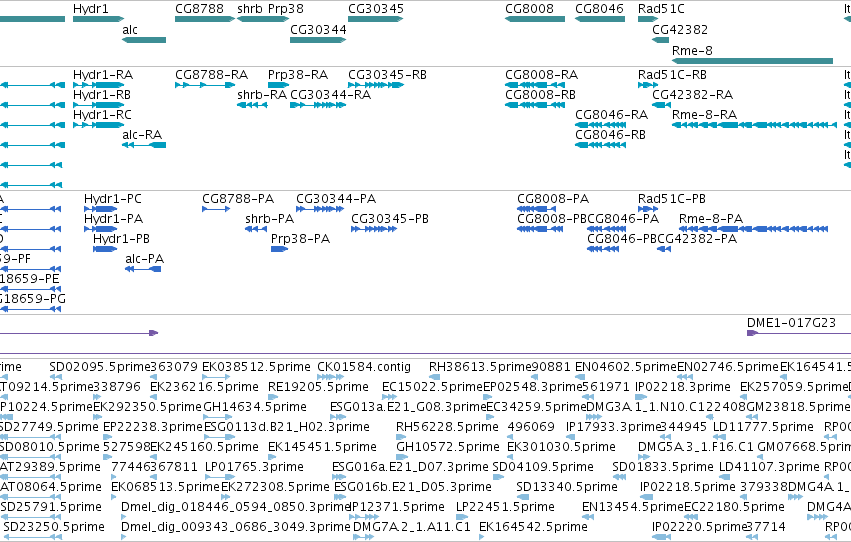Click the CG8008 gene label
Screen dimensions: 851x542
pos(529,9)
